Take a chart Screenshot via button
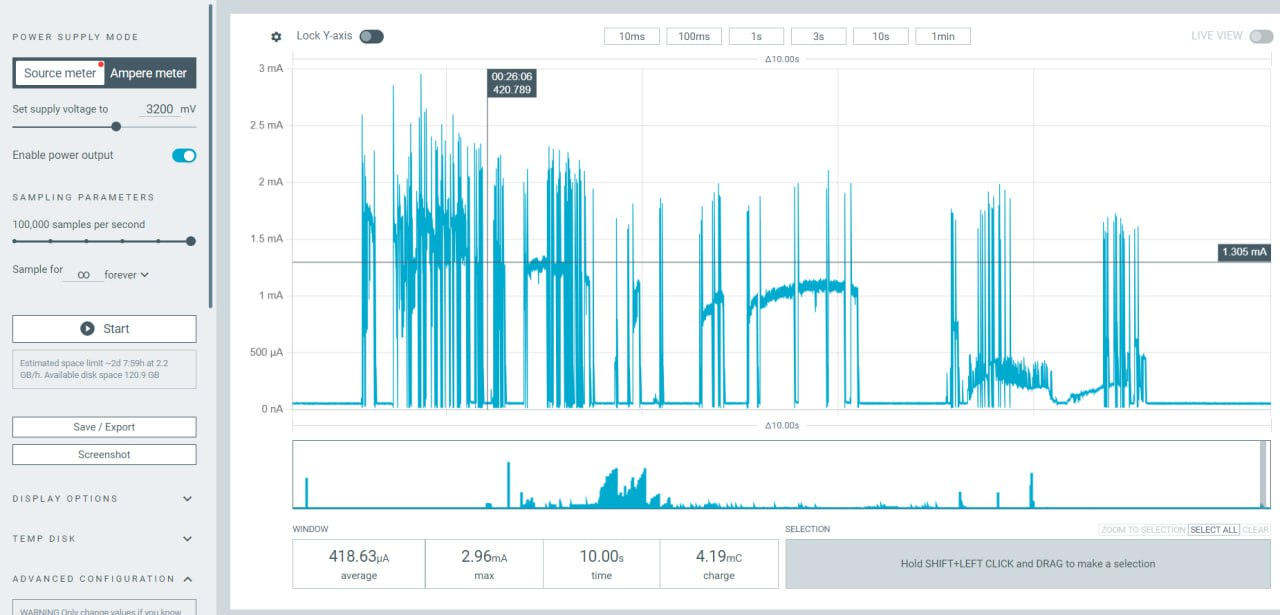This screenshot has width=1280, height=615. click(104, 454)
